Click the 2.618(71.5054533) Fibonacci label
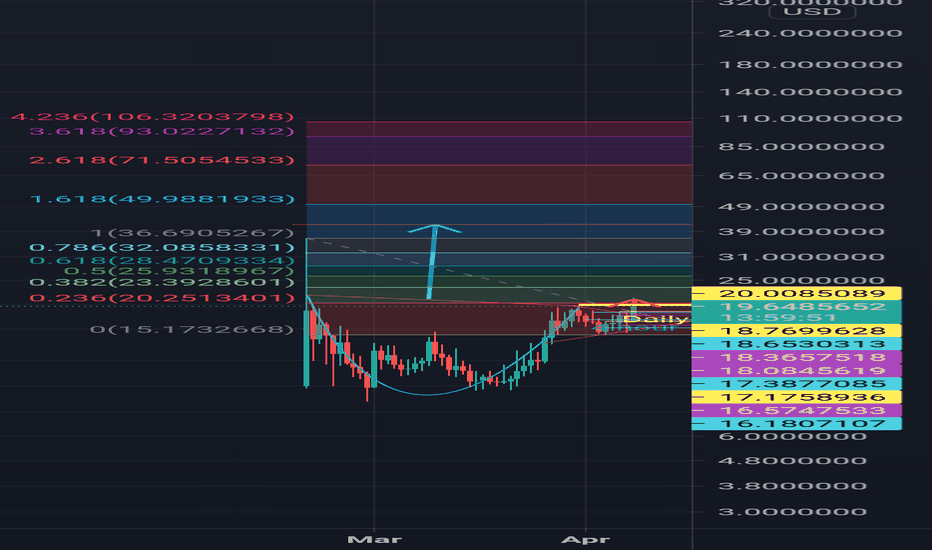This screenshot has height=550, width=932. pos(162,160)
